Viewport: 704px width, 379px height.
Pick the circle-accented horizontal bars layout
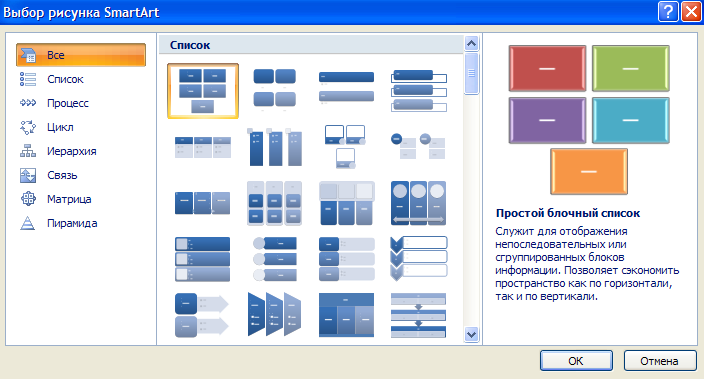(274, 259)
